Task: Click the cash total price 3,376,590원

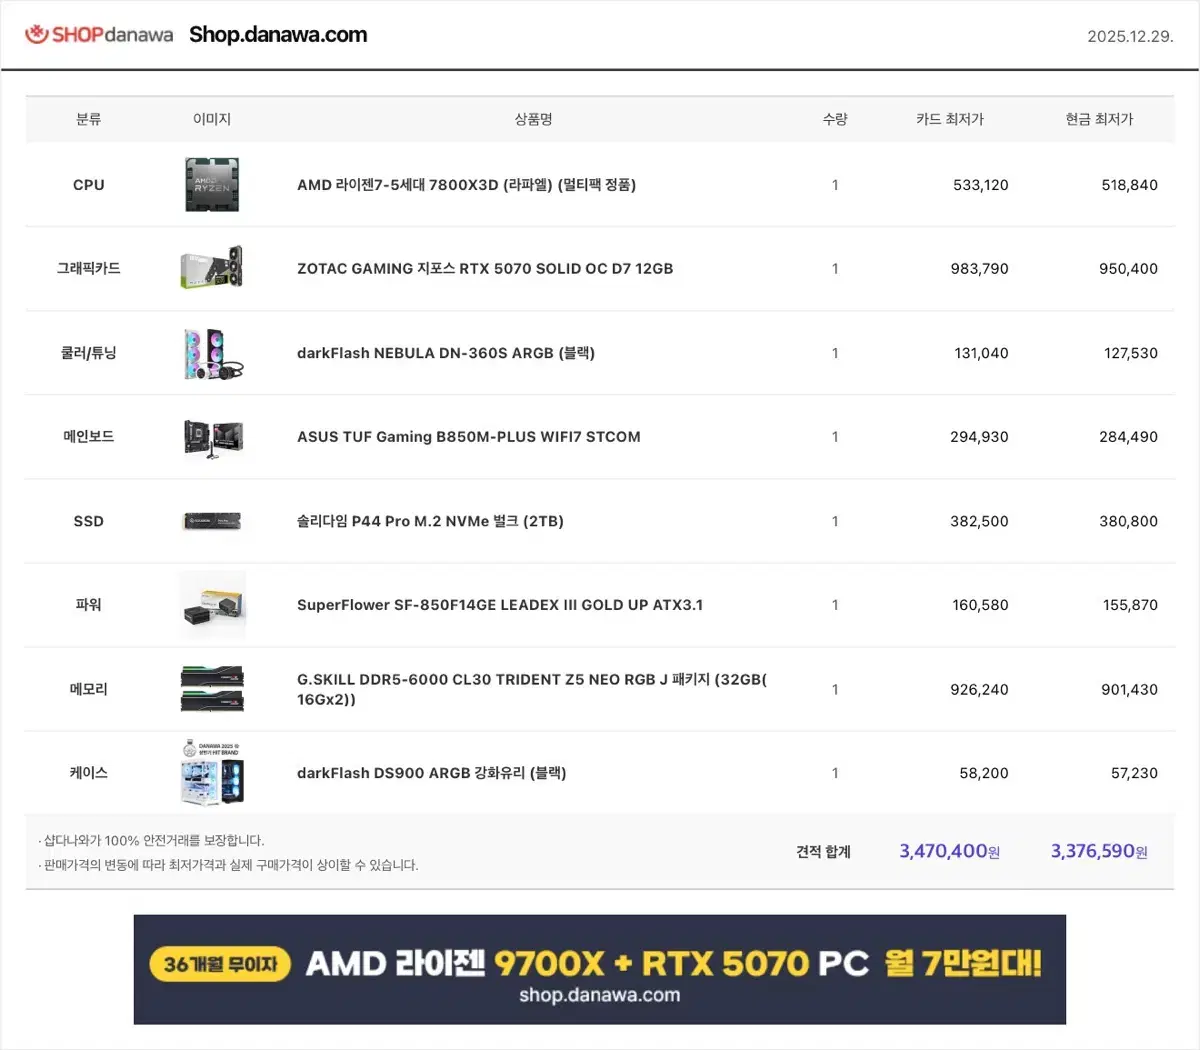Action: pos(1097,851)
